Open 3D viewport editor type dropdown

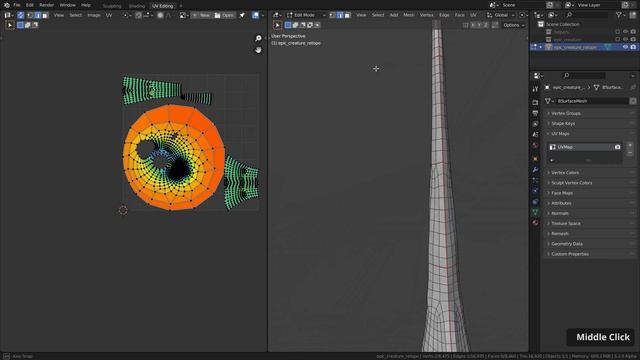277,15
